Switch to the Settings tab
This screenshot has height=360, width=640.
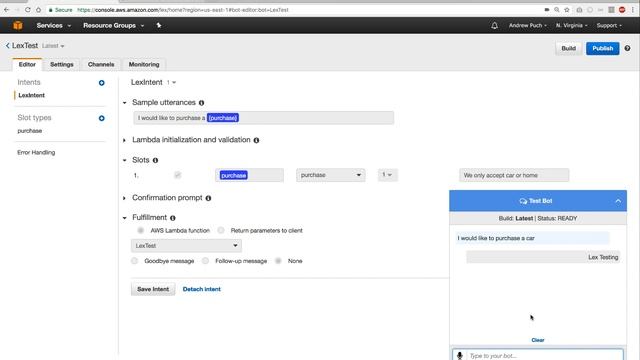[x=62, y=64]
